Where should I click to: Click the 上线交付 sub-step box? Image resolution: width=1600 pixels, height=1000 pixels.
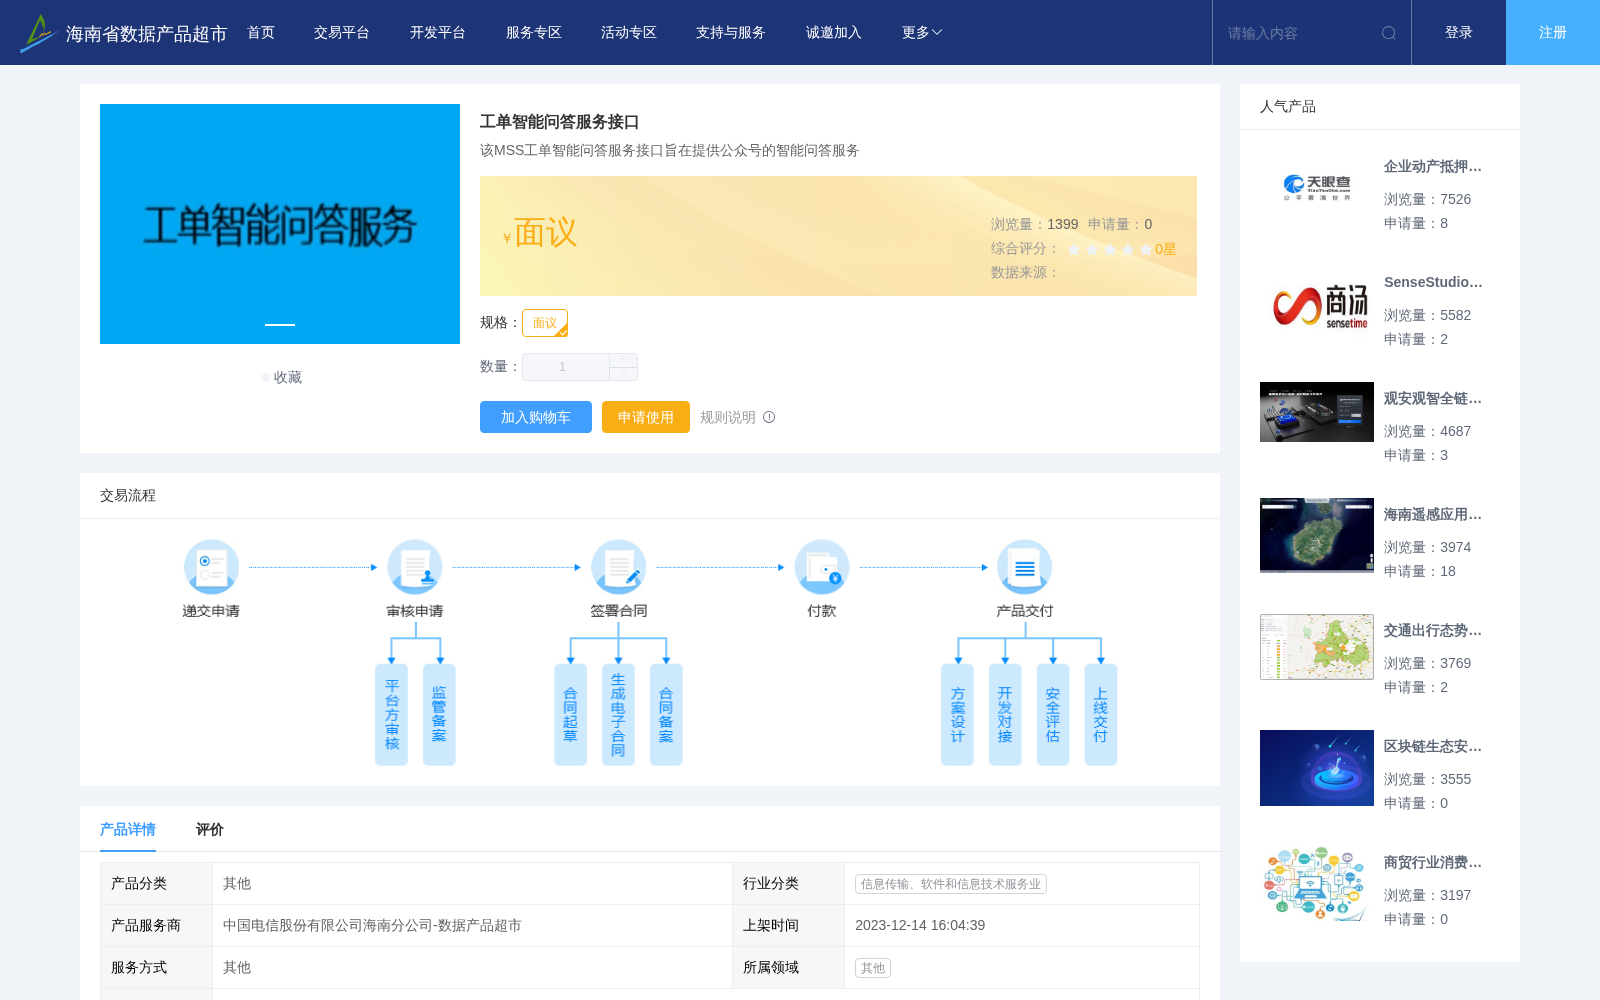click(1100, 715)
